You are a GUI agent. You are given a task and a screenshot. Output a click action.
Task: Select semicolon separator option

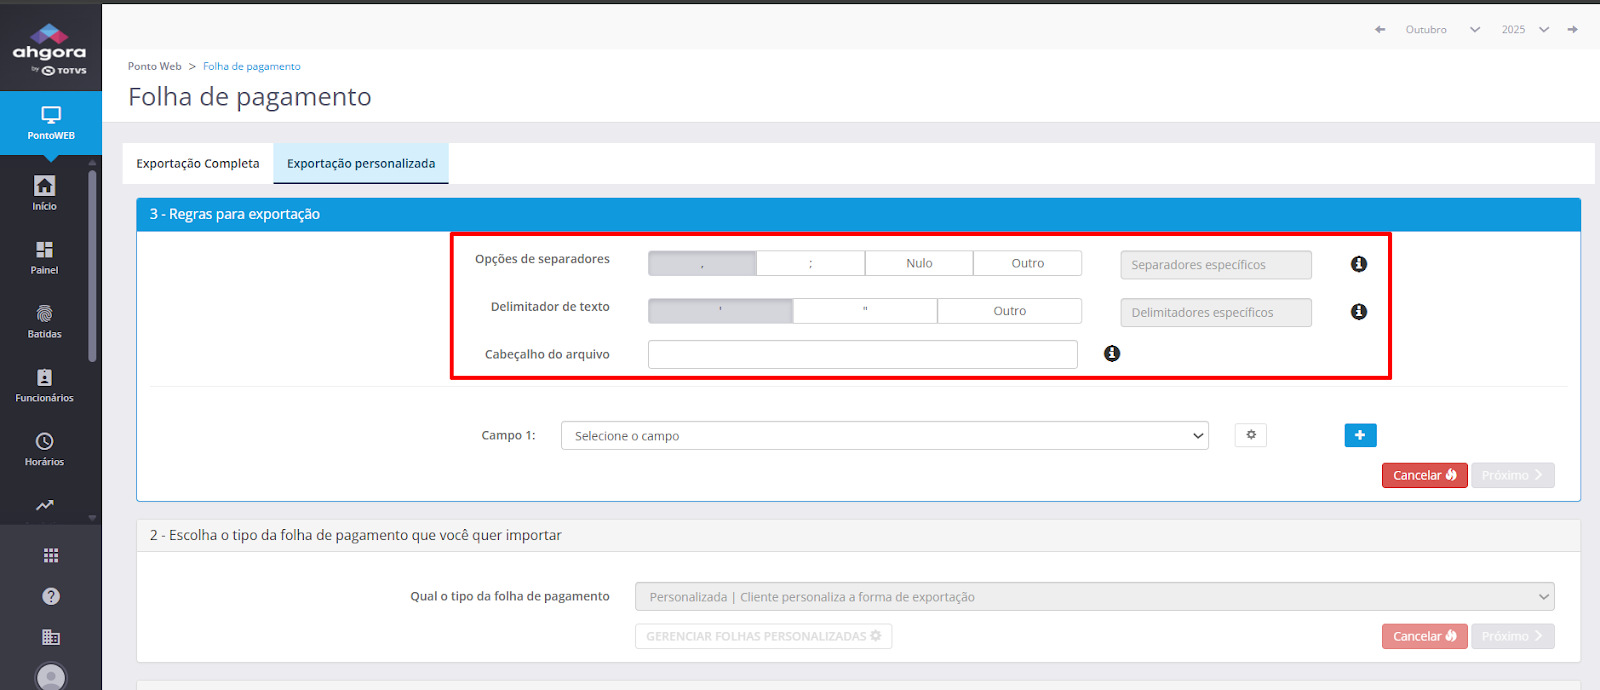click(811, 263)
